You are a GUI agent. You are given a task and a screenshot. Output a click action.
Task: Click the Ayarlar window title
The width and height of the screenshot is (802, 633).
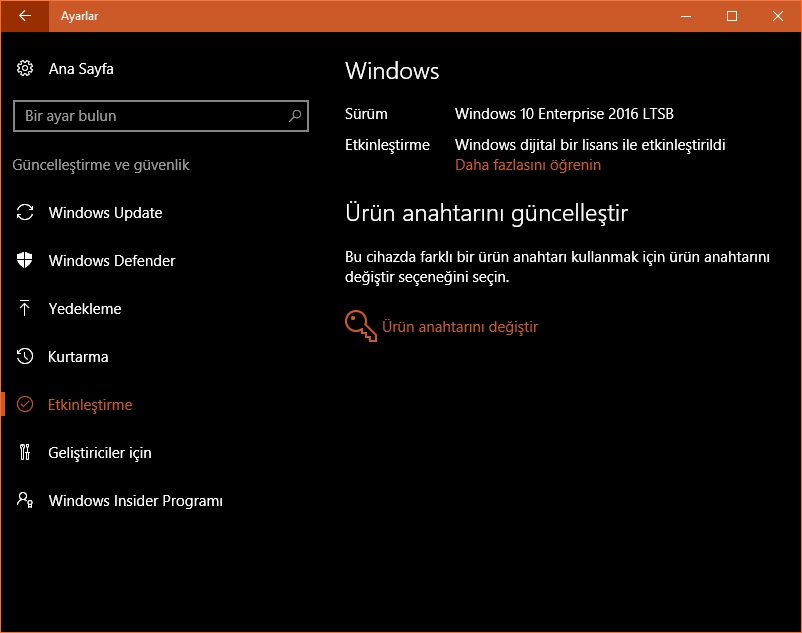(79, 16)
